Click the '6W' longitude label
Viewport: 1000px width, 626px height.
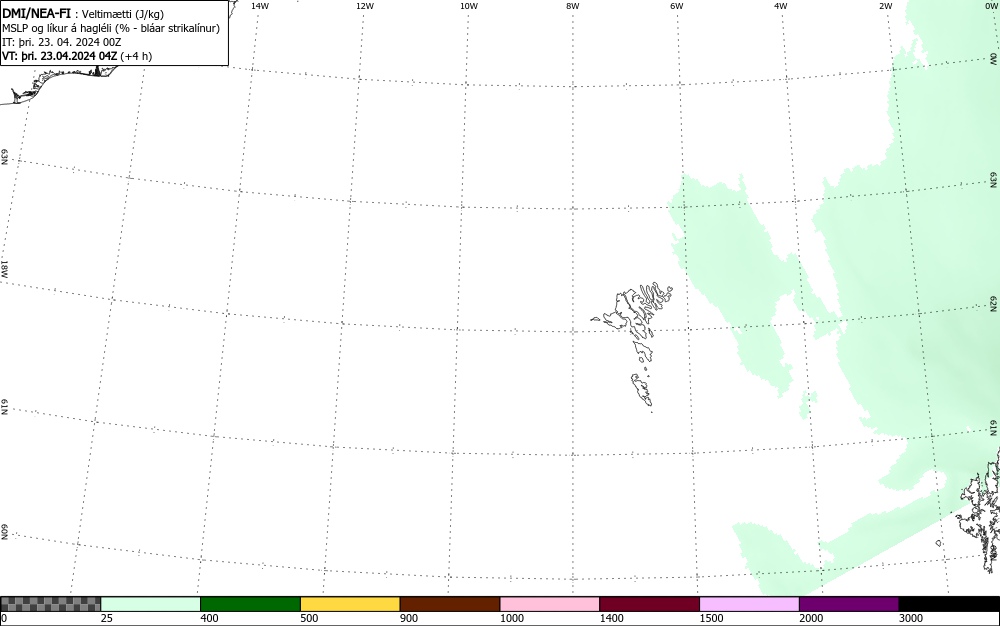677,6
